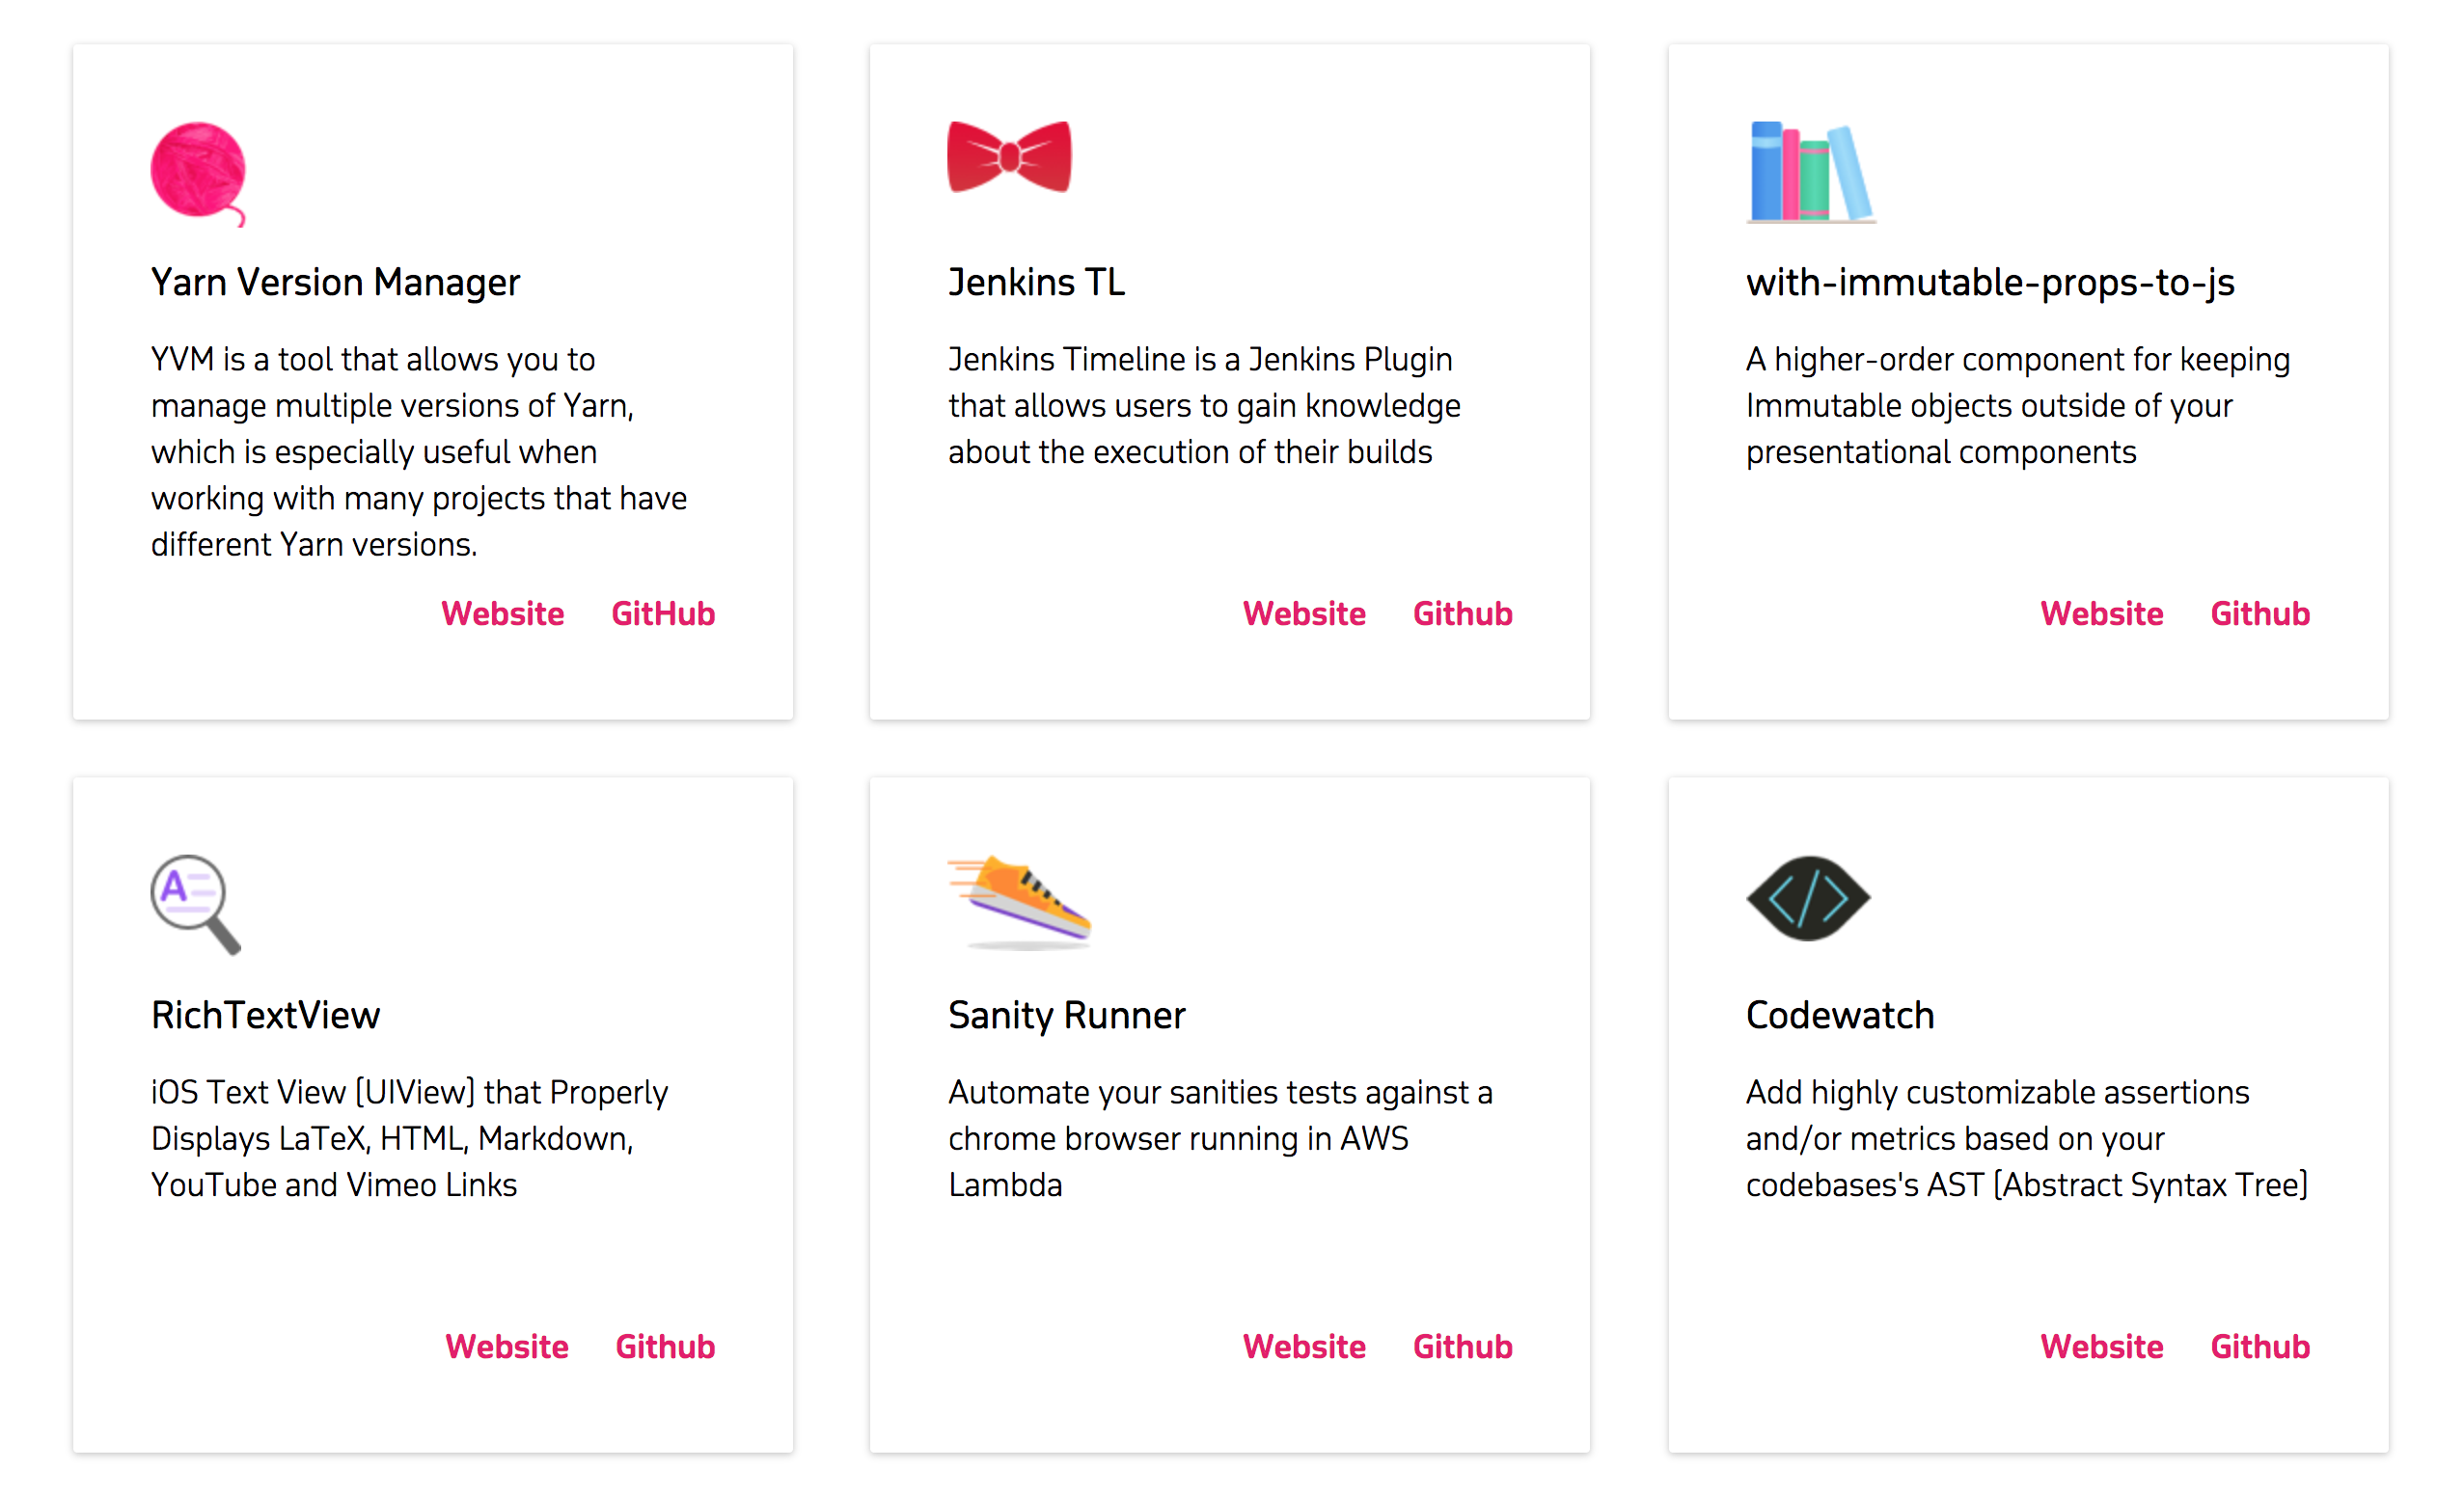The image size is (2464, 1497).
Task: Select the Yarn Version Manager title
Action: click(x=335, y=281)
